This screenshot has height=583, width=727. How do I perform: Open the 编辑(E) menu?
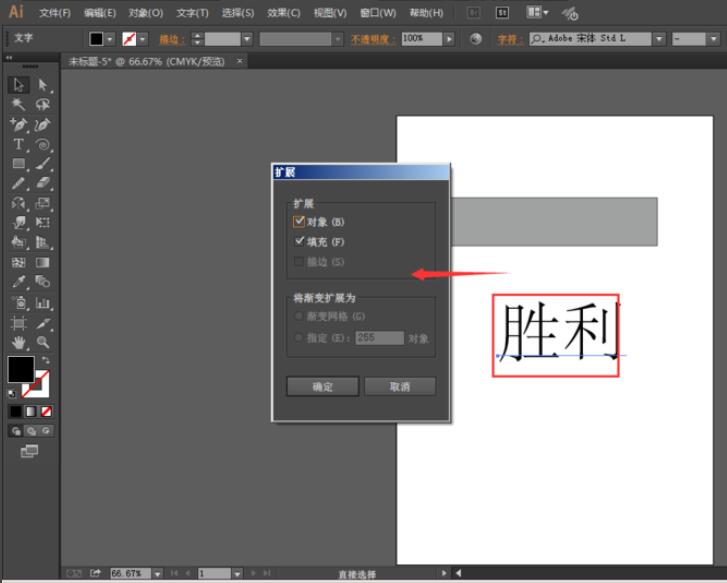coord(100,13)
